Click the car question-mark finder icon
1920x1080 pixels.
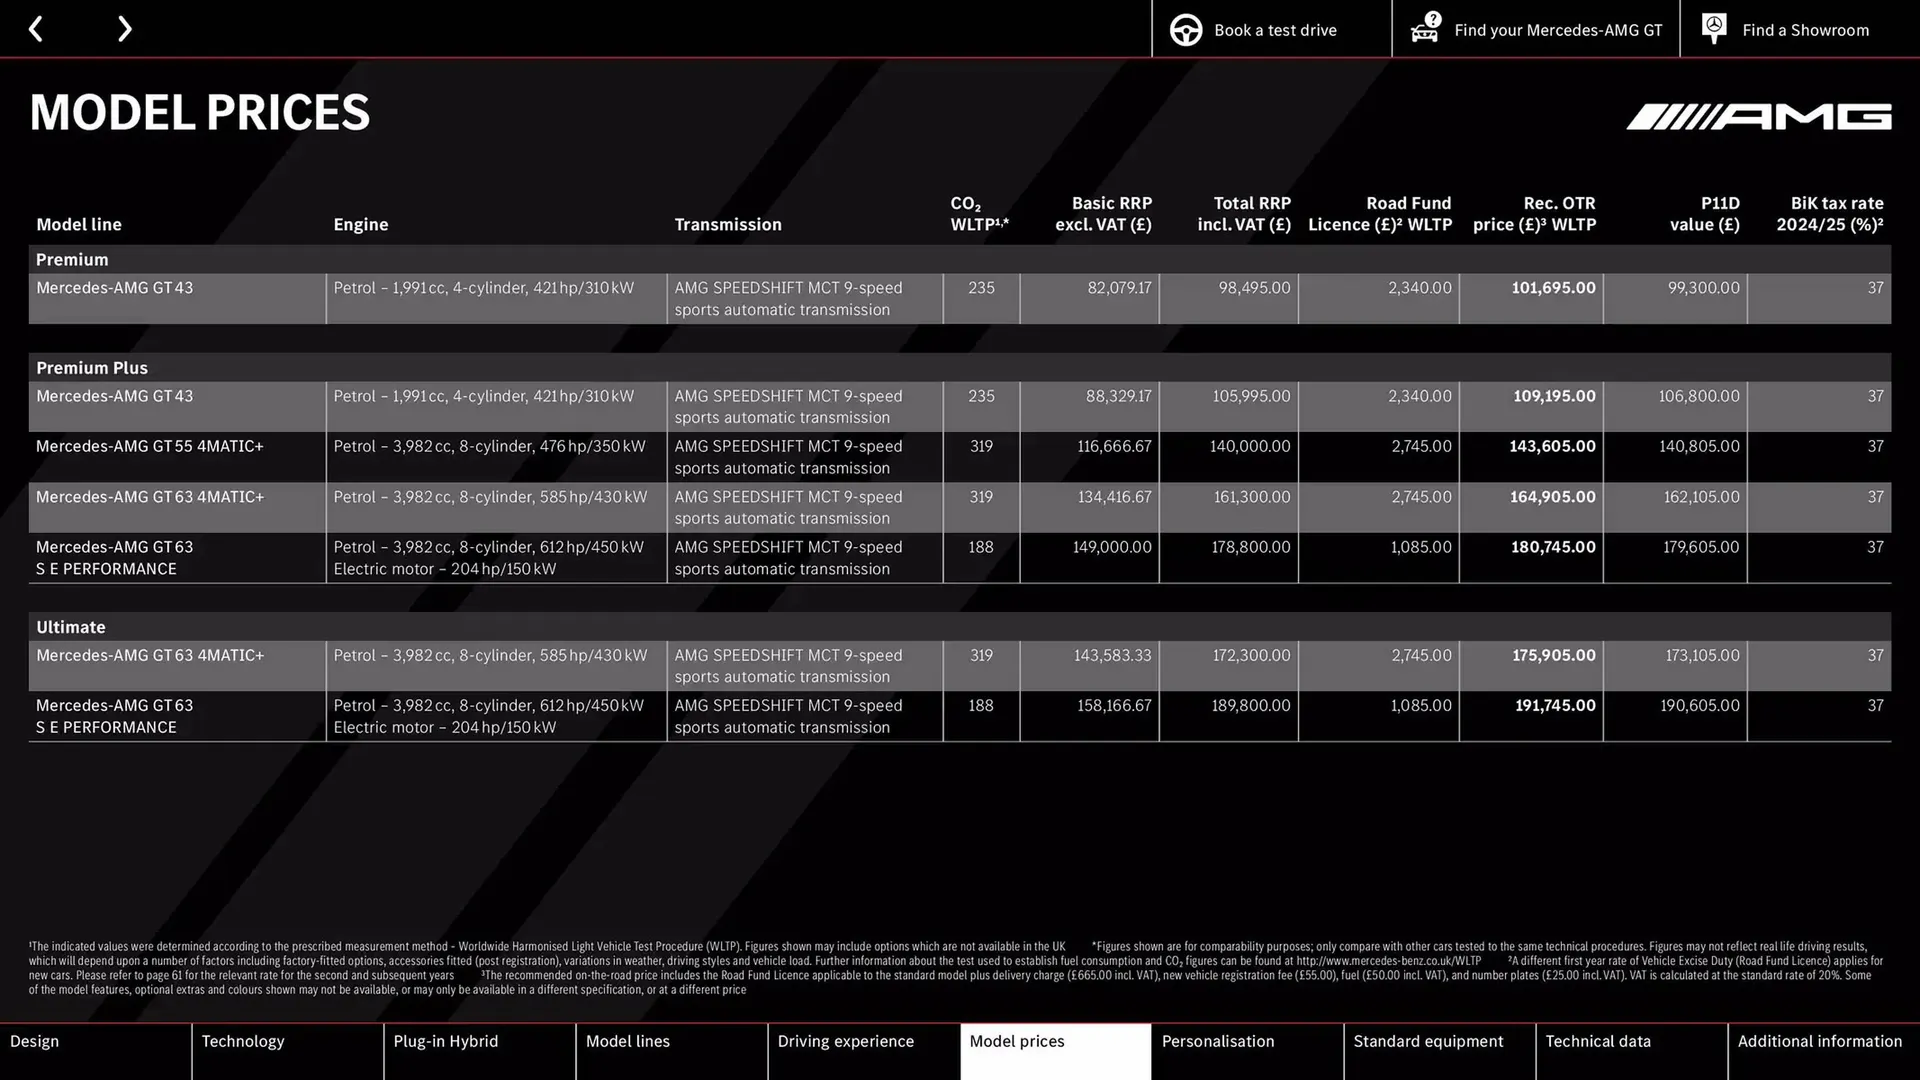pyautogui.click(x=1426, y=28)
